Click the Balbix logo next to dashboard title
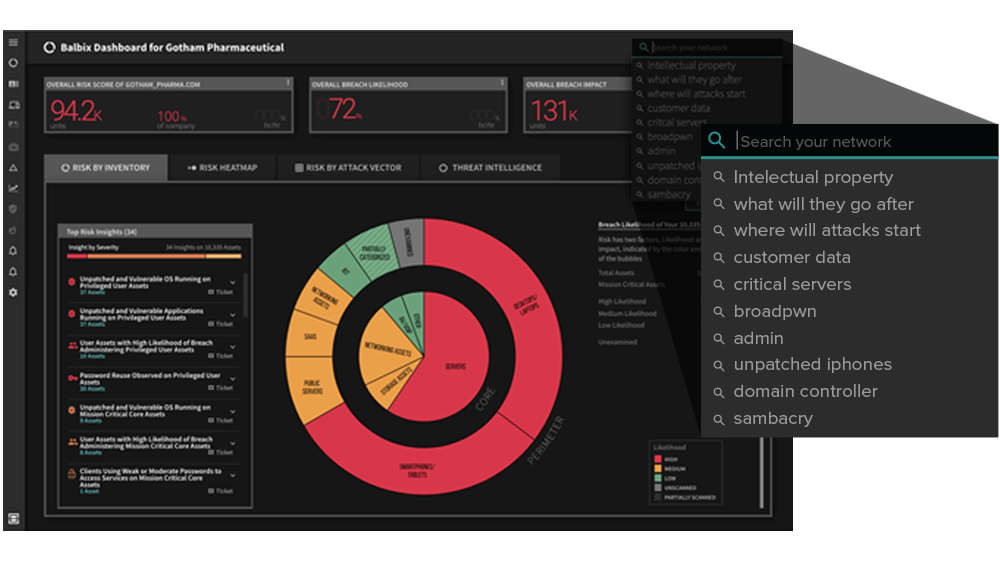The height and width of the screenshot is (562, 1000). point(49,47)
